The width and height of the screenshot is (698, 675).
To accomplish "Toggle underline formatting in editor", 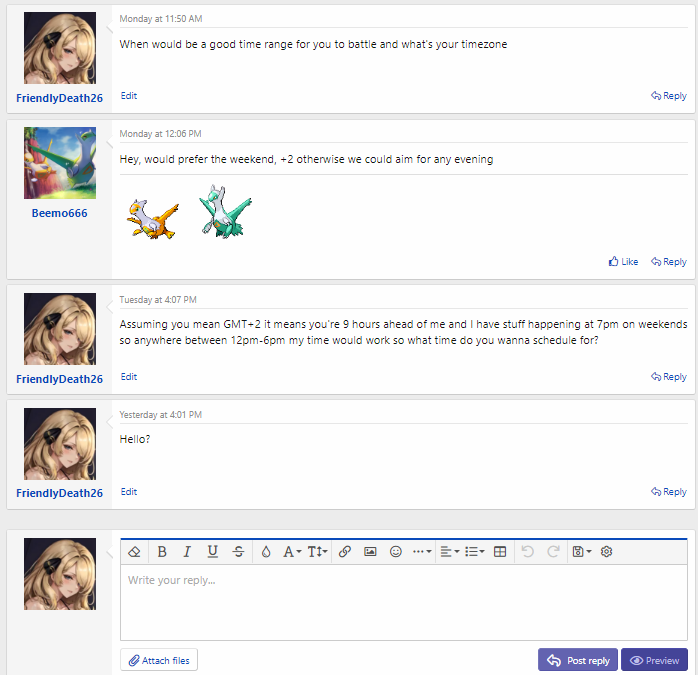I will pos(212,551).
